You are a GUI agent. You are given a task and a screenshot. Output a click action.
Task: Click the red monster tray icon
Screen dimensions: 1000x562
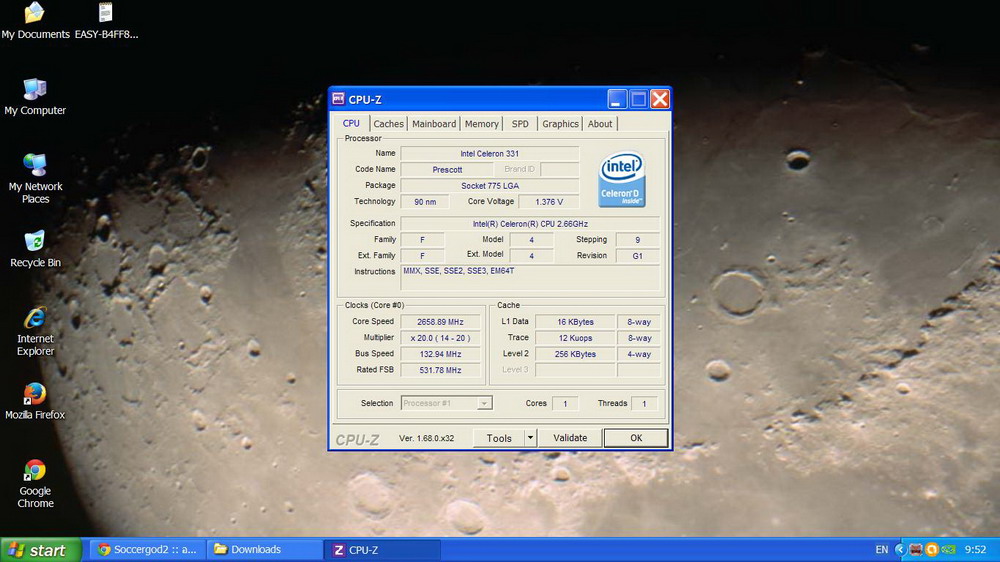click(x=916, y=549)
